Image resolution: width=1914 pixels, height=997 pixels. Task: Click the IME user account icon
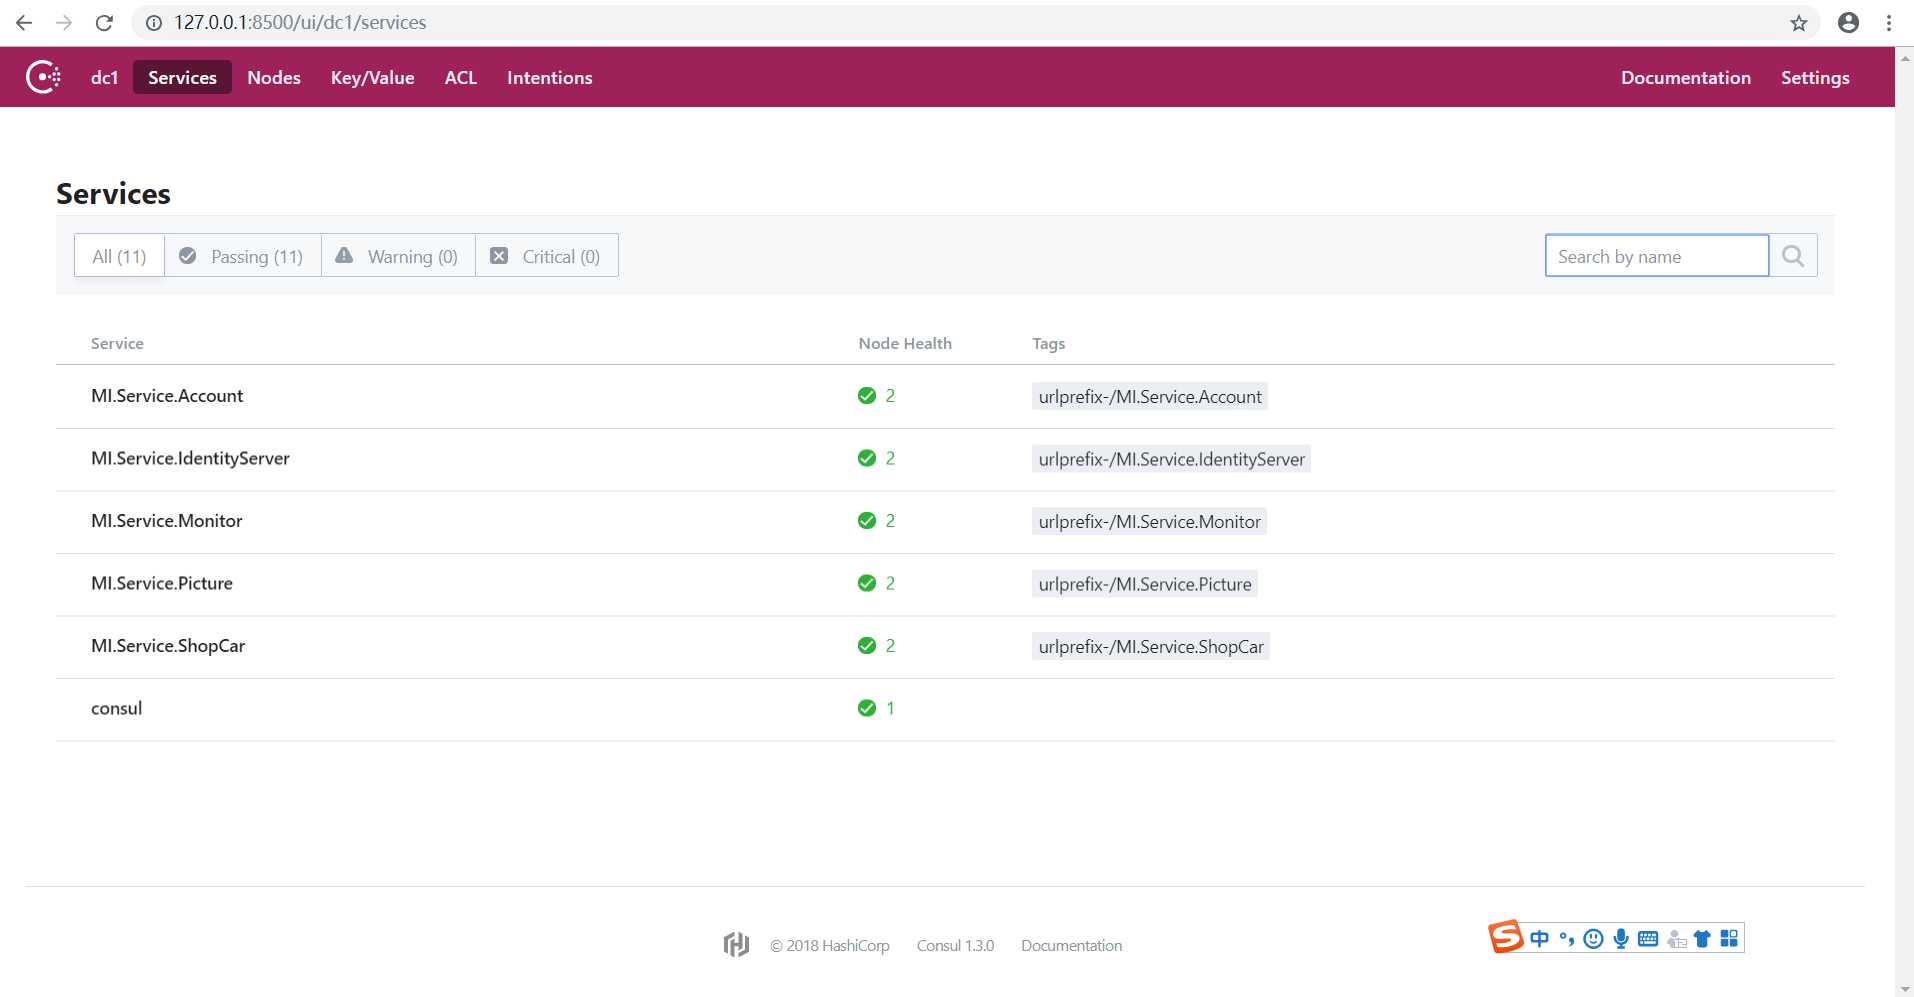[x=1676, y=939]
